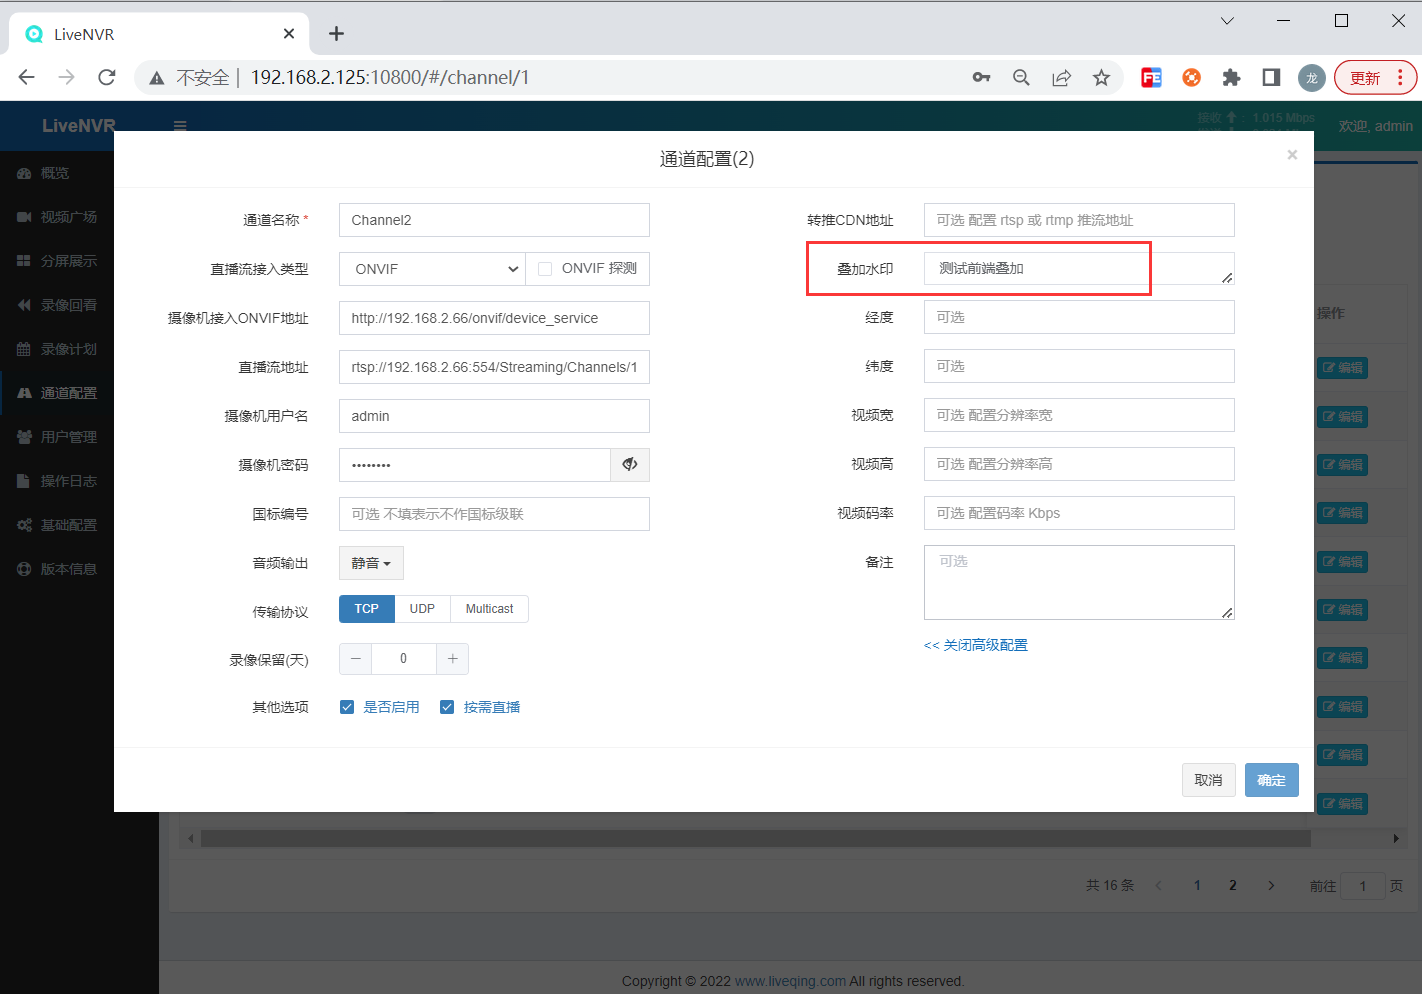Open the browser profile avatar
The height and width of the screenshot is (994, 1422).
pyautogui.click(x=1311, y=78)
